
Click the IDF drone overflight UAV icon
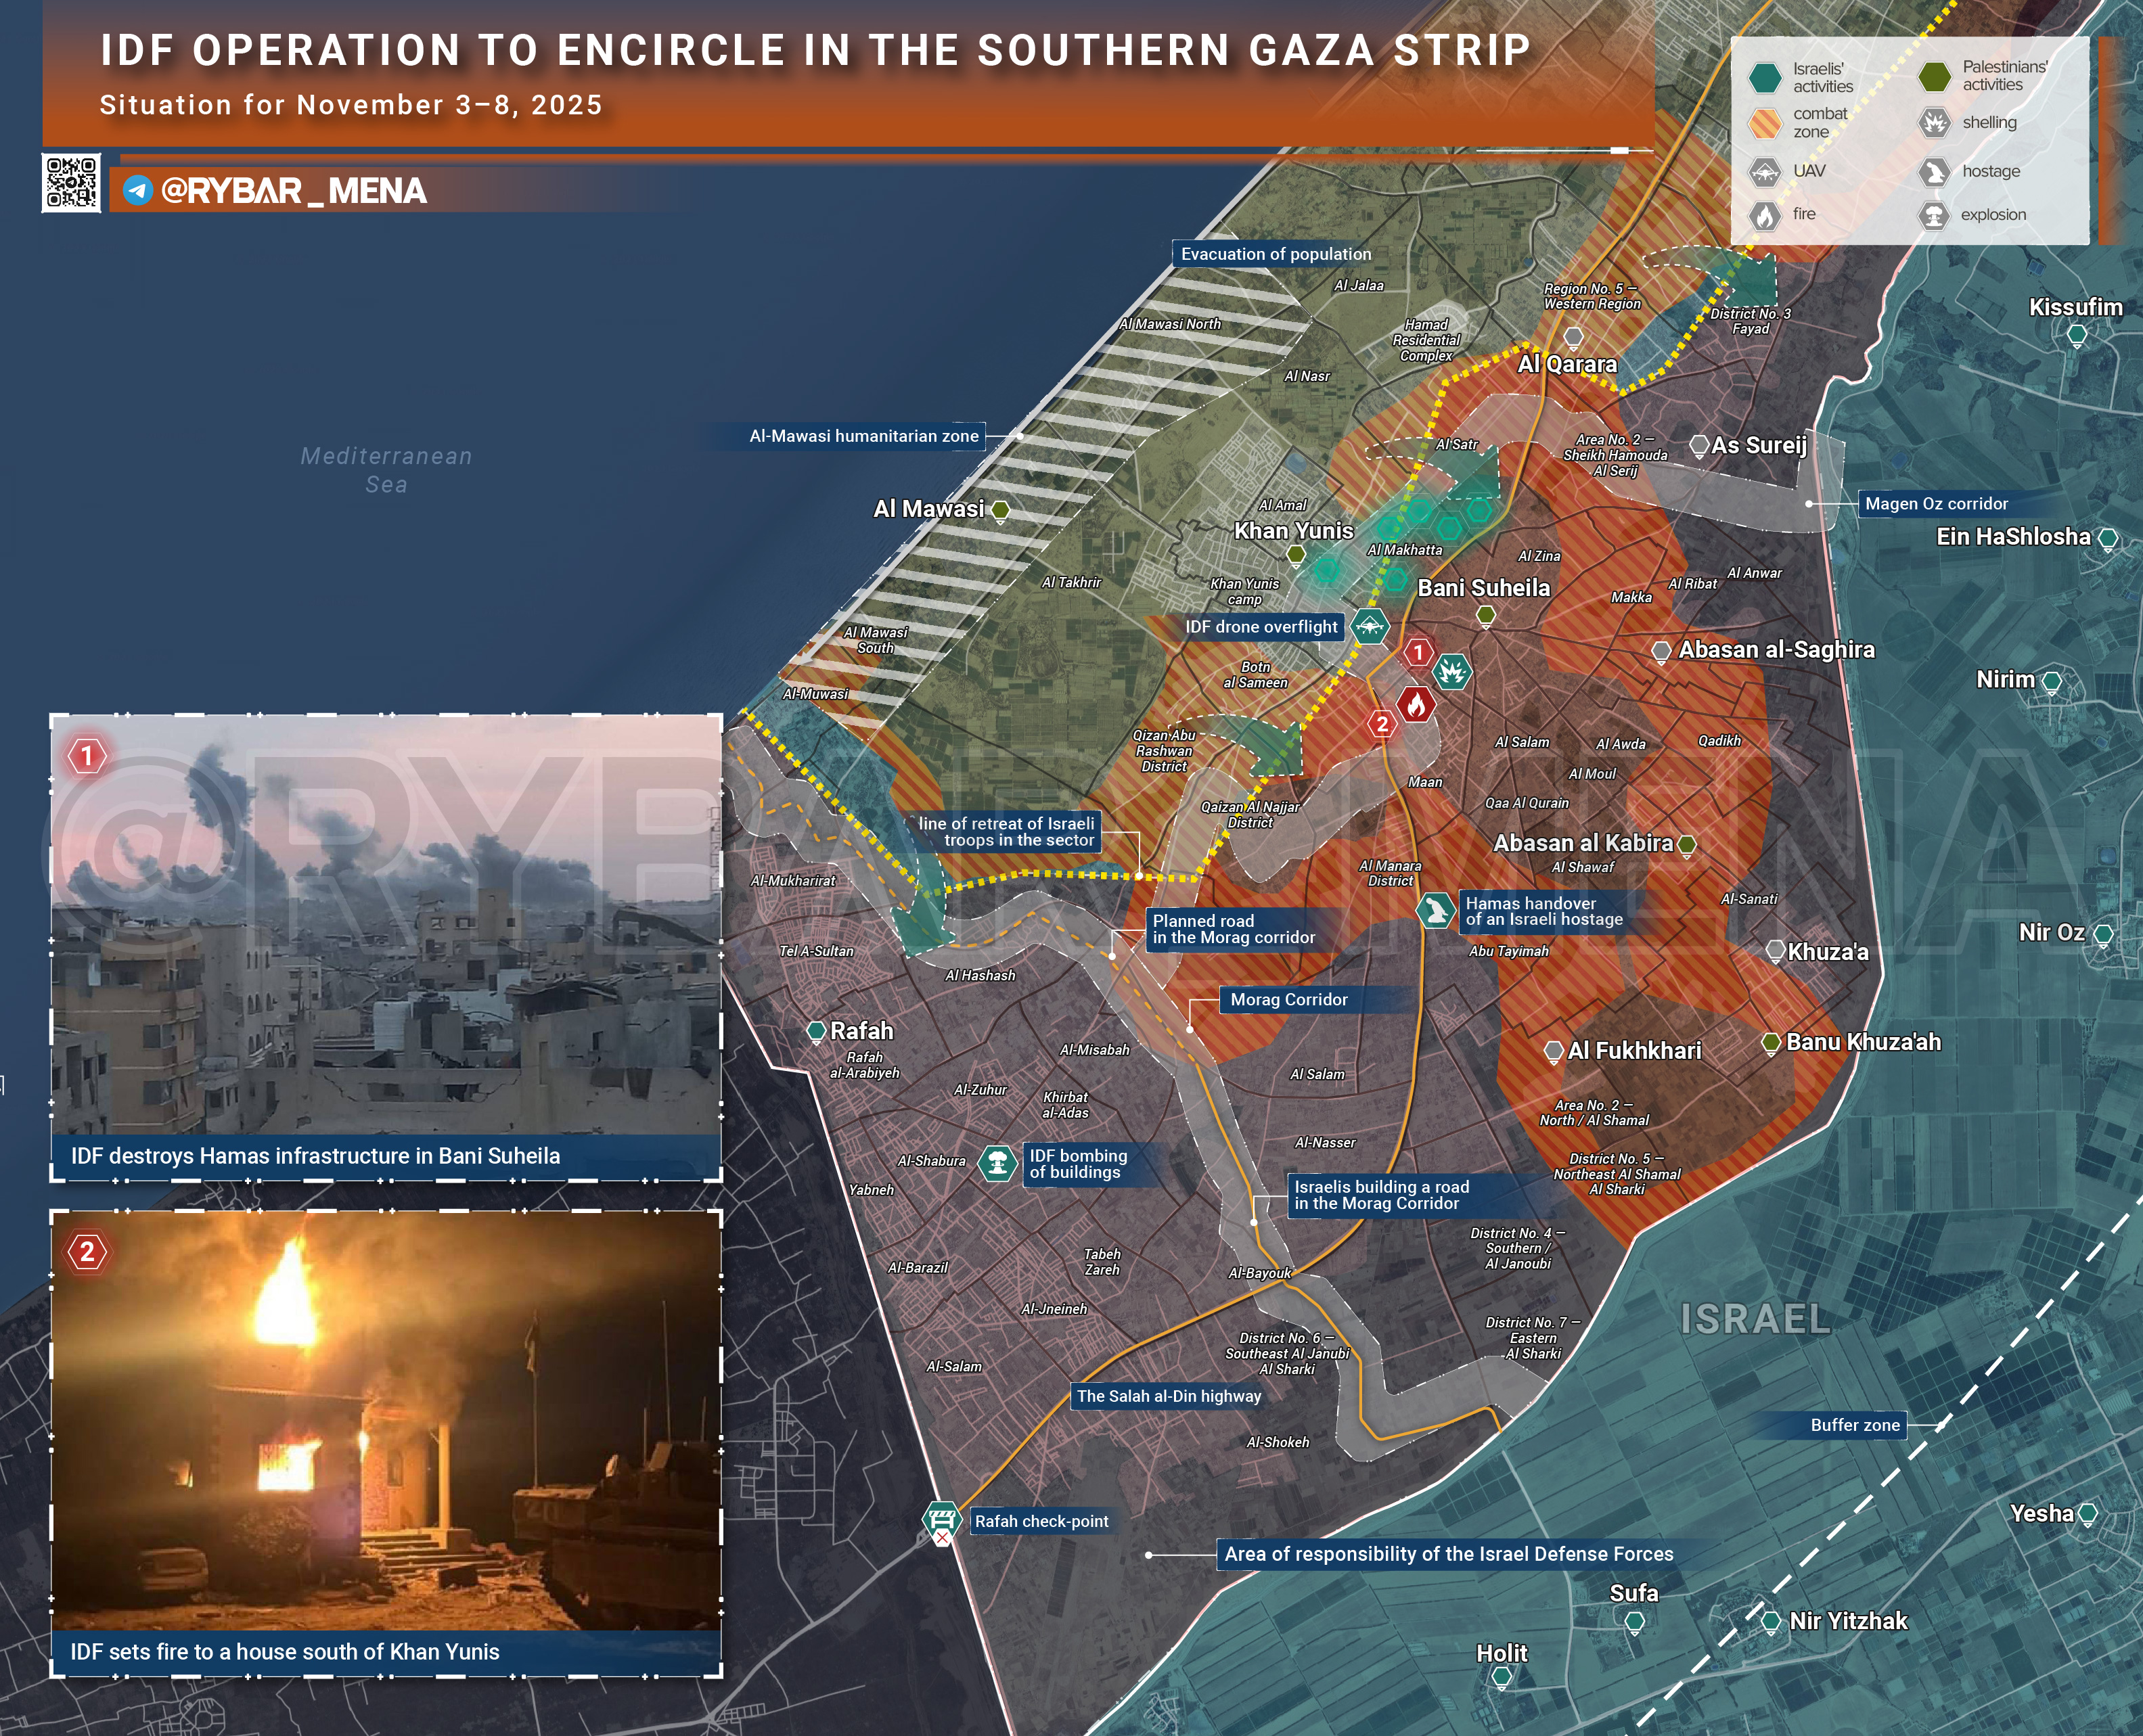[x=1369, y=627]
